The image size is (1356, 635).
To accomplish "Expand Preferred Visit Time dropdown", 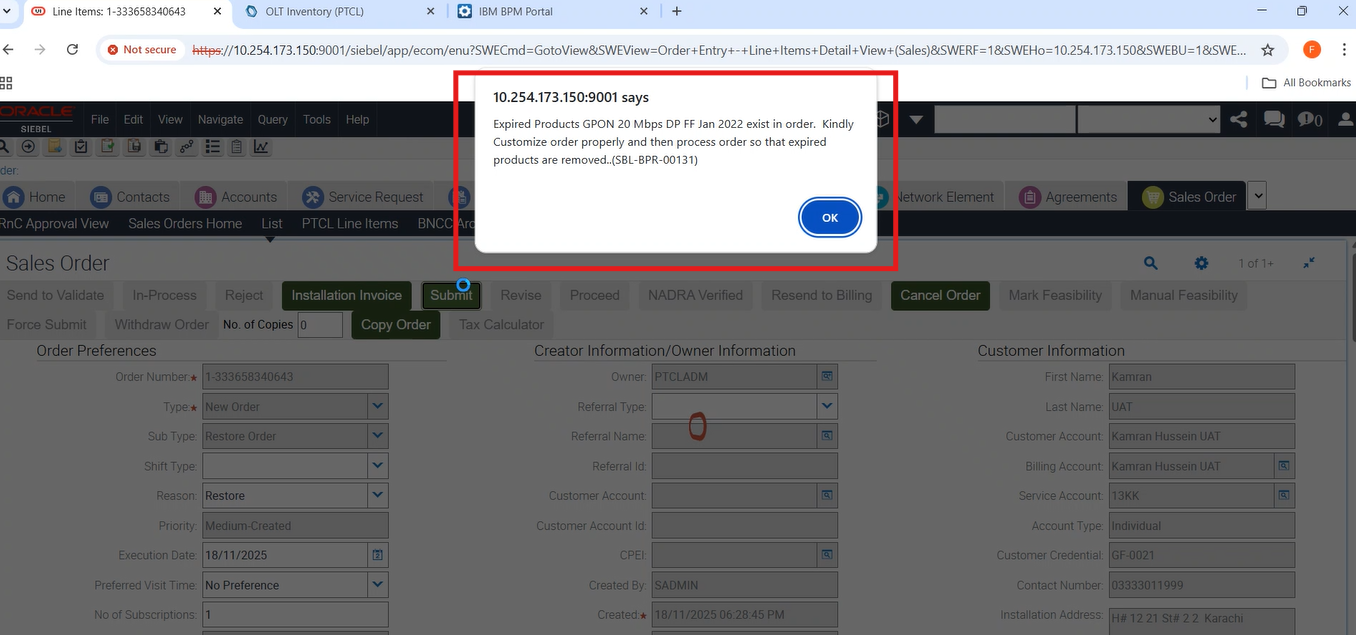I will tap(377, 584).
